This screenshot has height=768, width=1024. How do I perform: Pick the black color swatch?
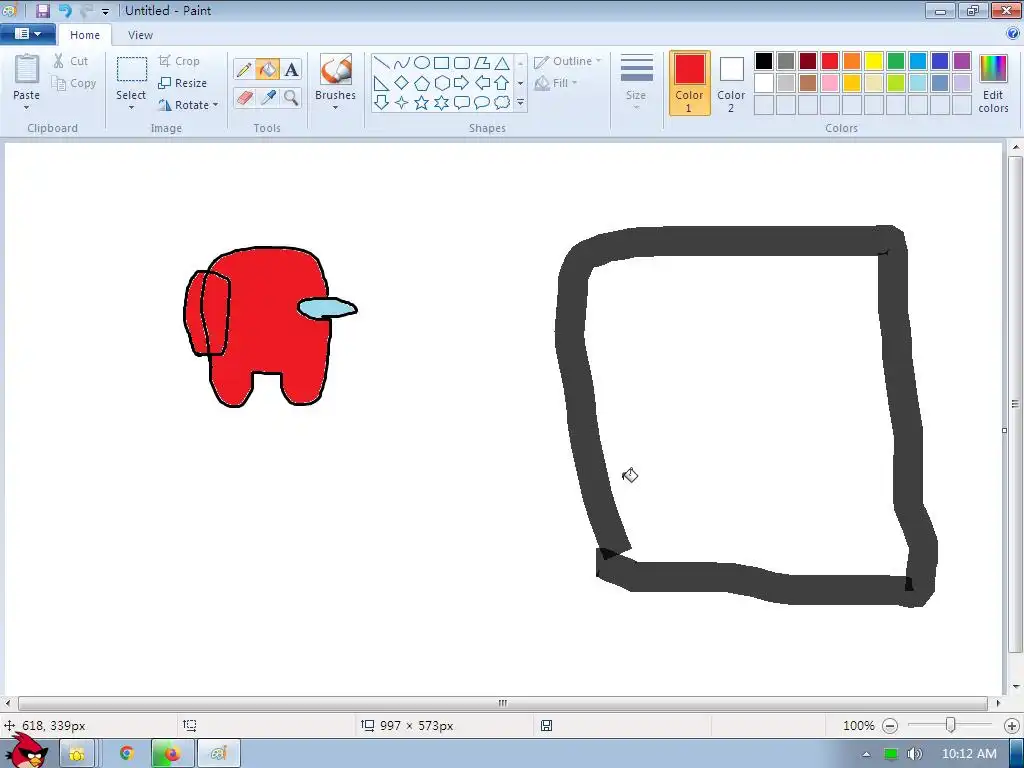tap(764, 61)
